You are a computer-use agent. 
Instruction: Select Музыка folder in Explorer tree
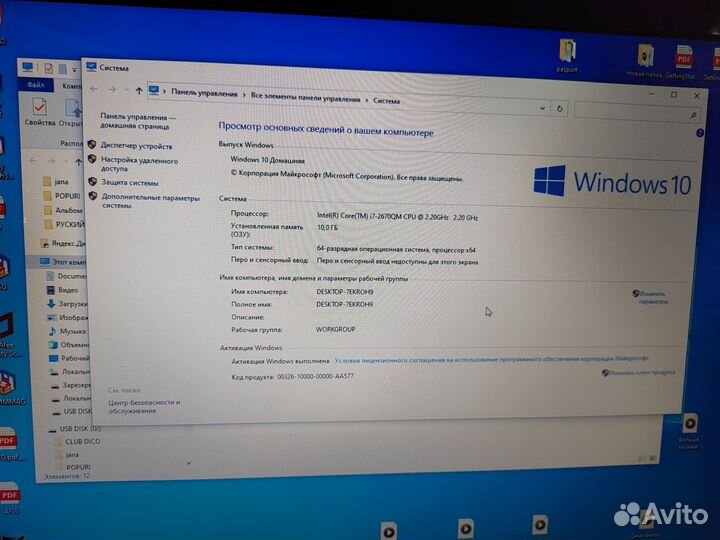pos(67,331)
